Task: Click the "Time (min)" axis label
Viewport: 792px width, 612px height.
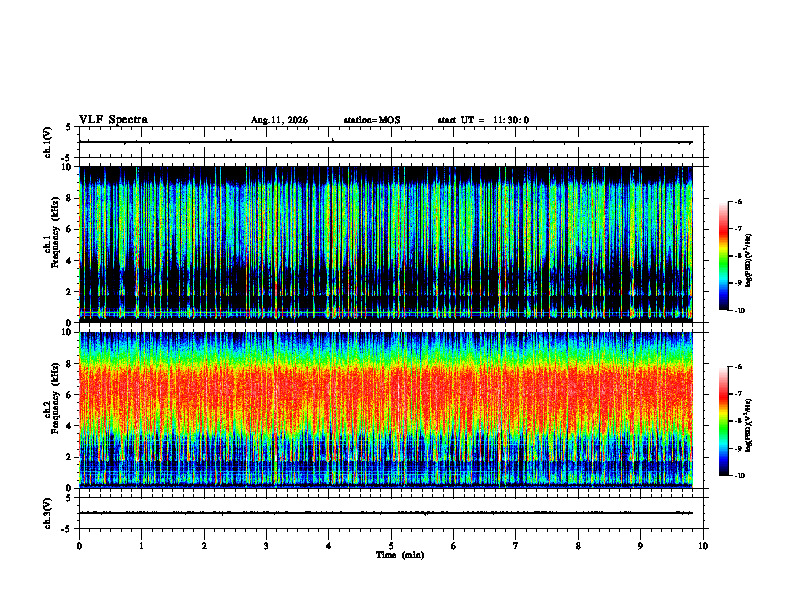Action: [x=400, y=555]
